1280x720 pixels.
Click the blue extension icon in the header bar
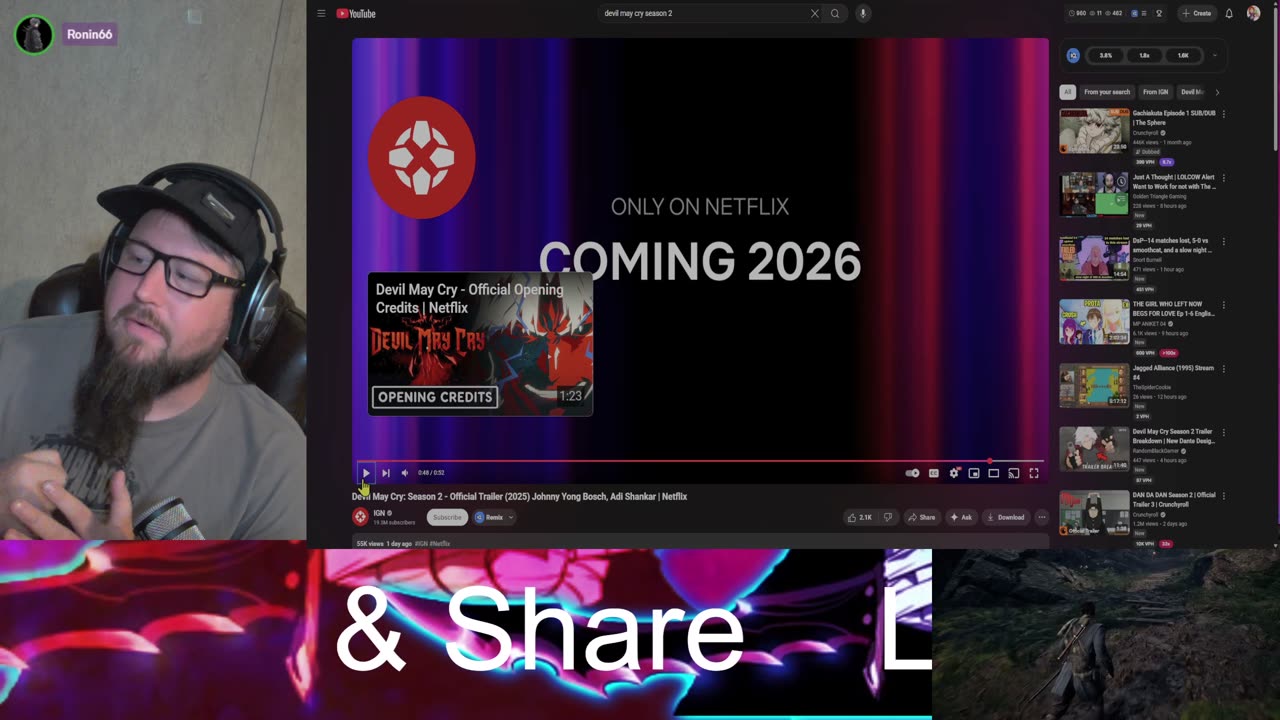point(1134,13)
